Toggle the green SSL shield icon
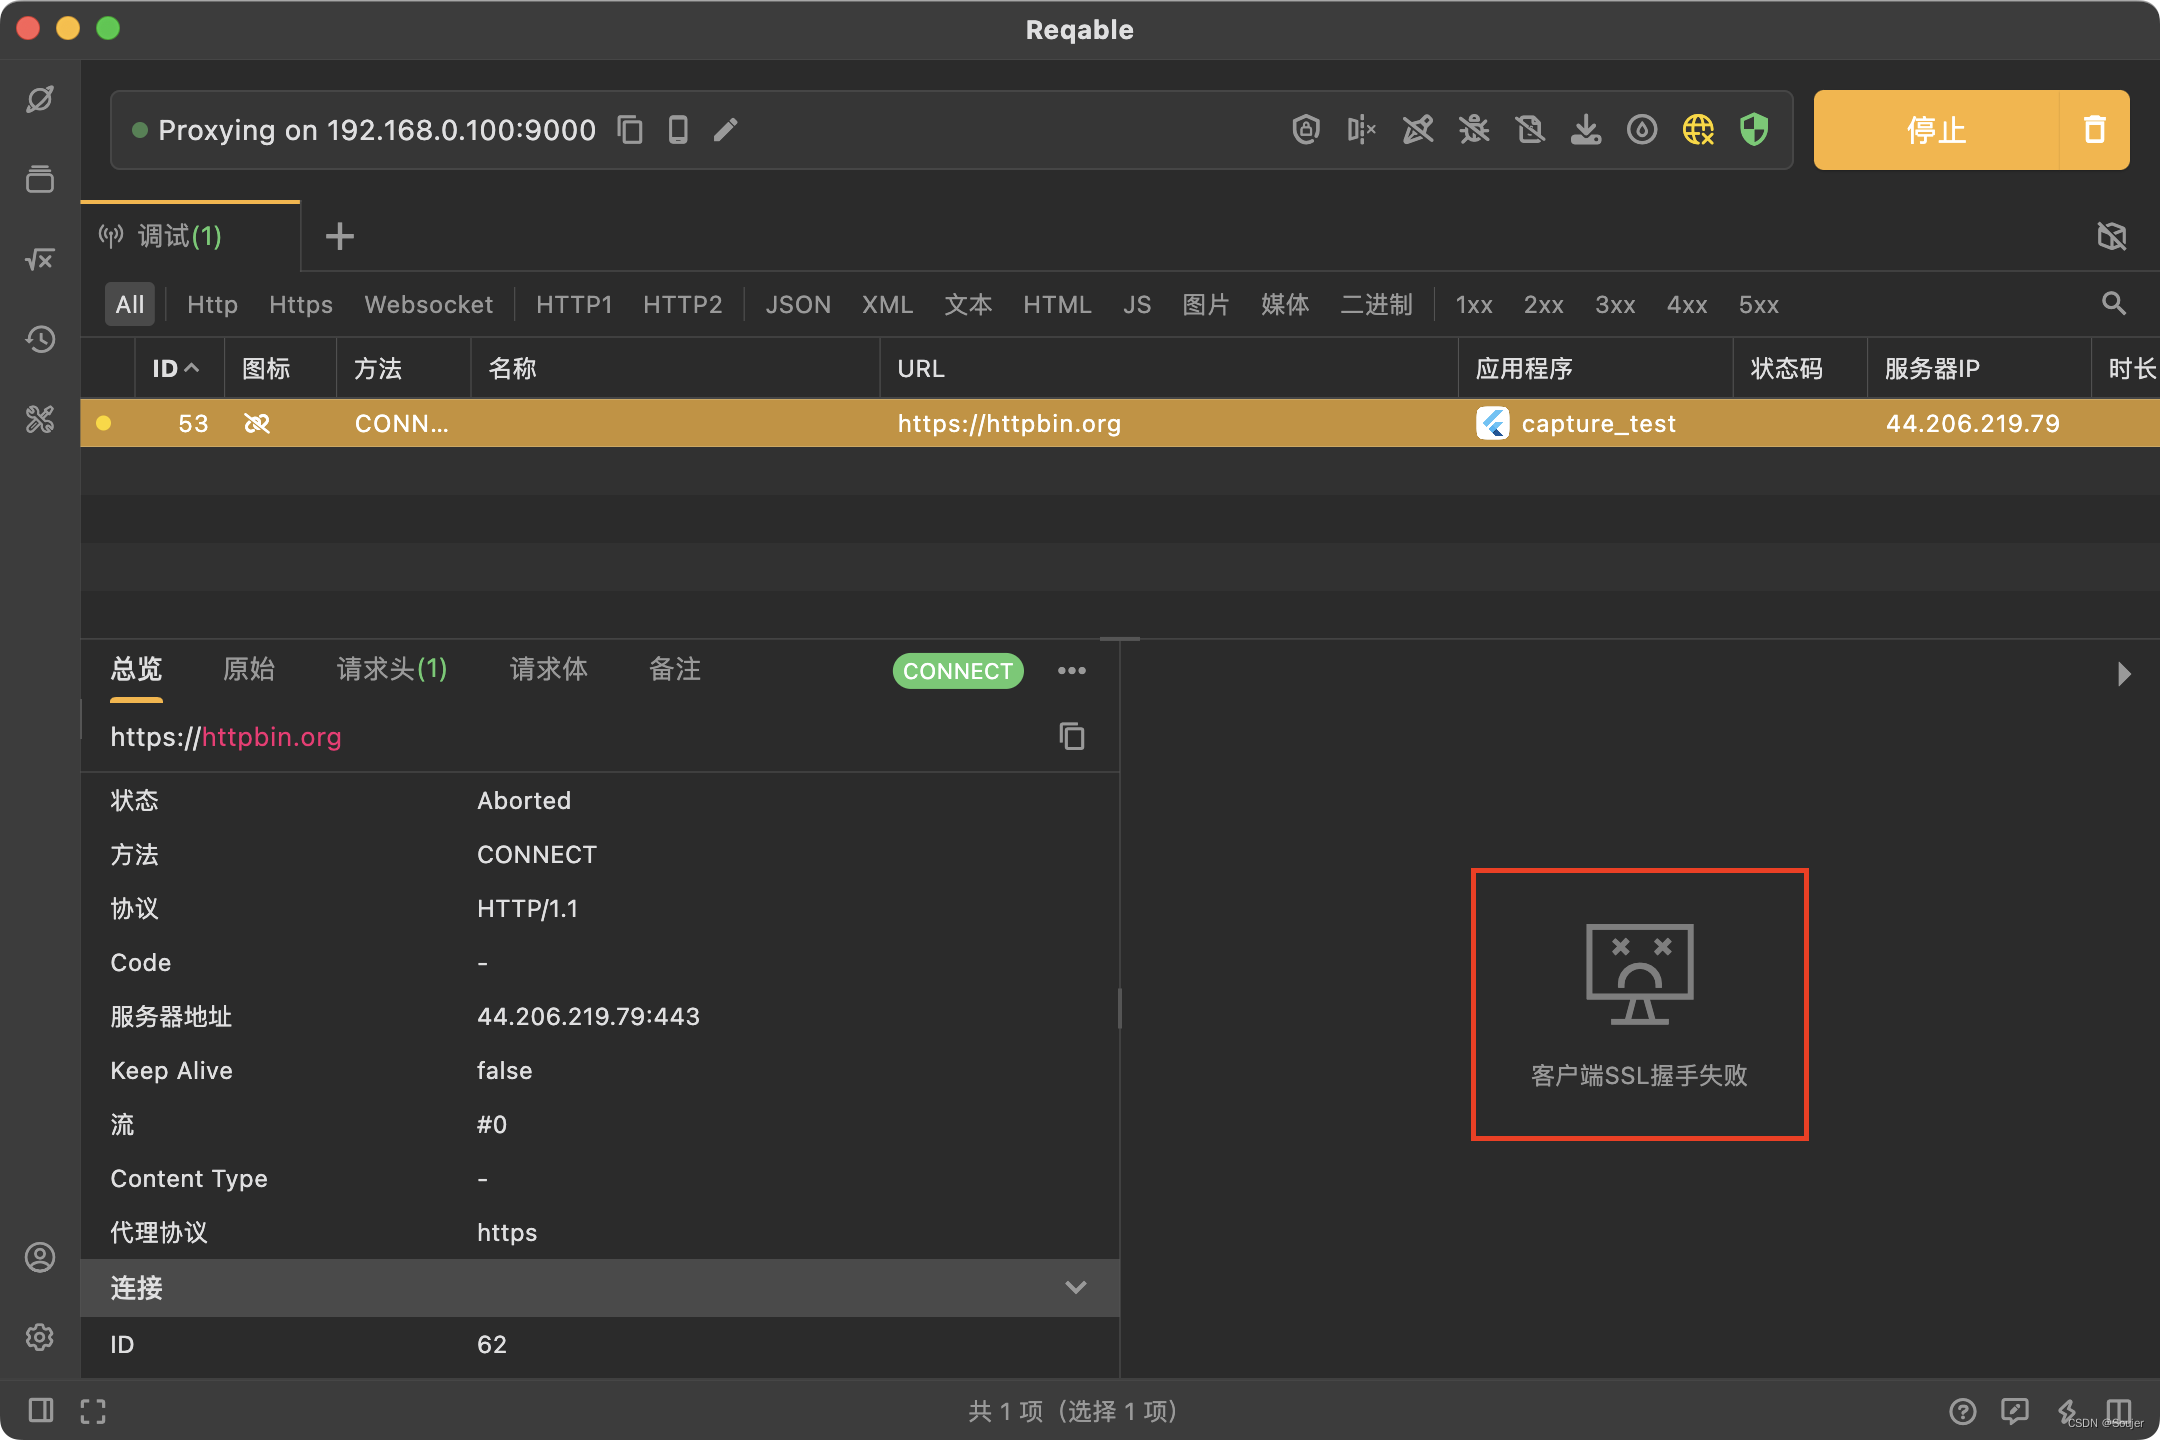Image resolution: width=2160 pixels, height=1440 pixels. tap(1754, 130)
